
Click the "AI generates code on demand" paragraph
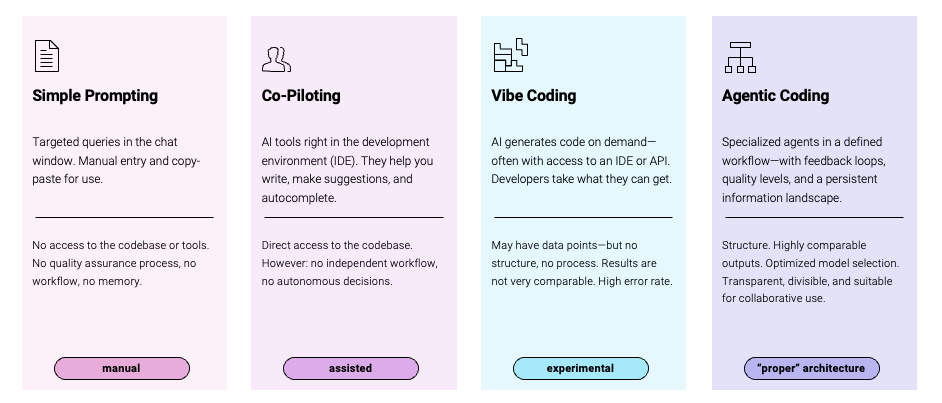coord(582,160)
